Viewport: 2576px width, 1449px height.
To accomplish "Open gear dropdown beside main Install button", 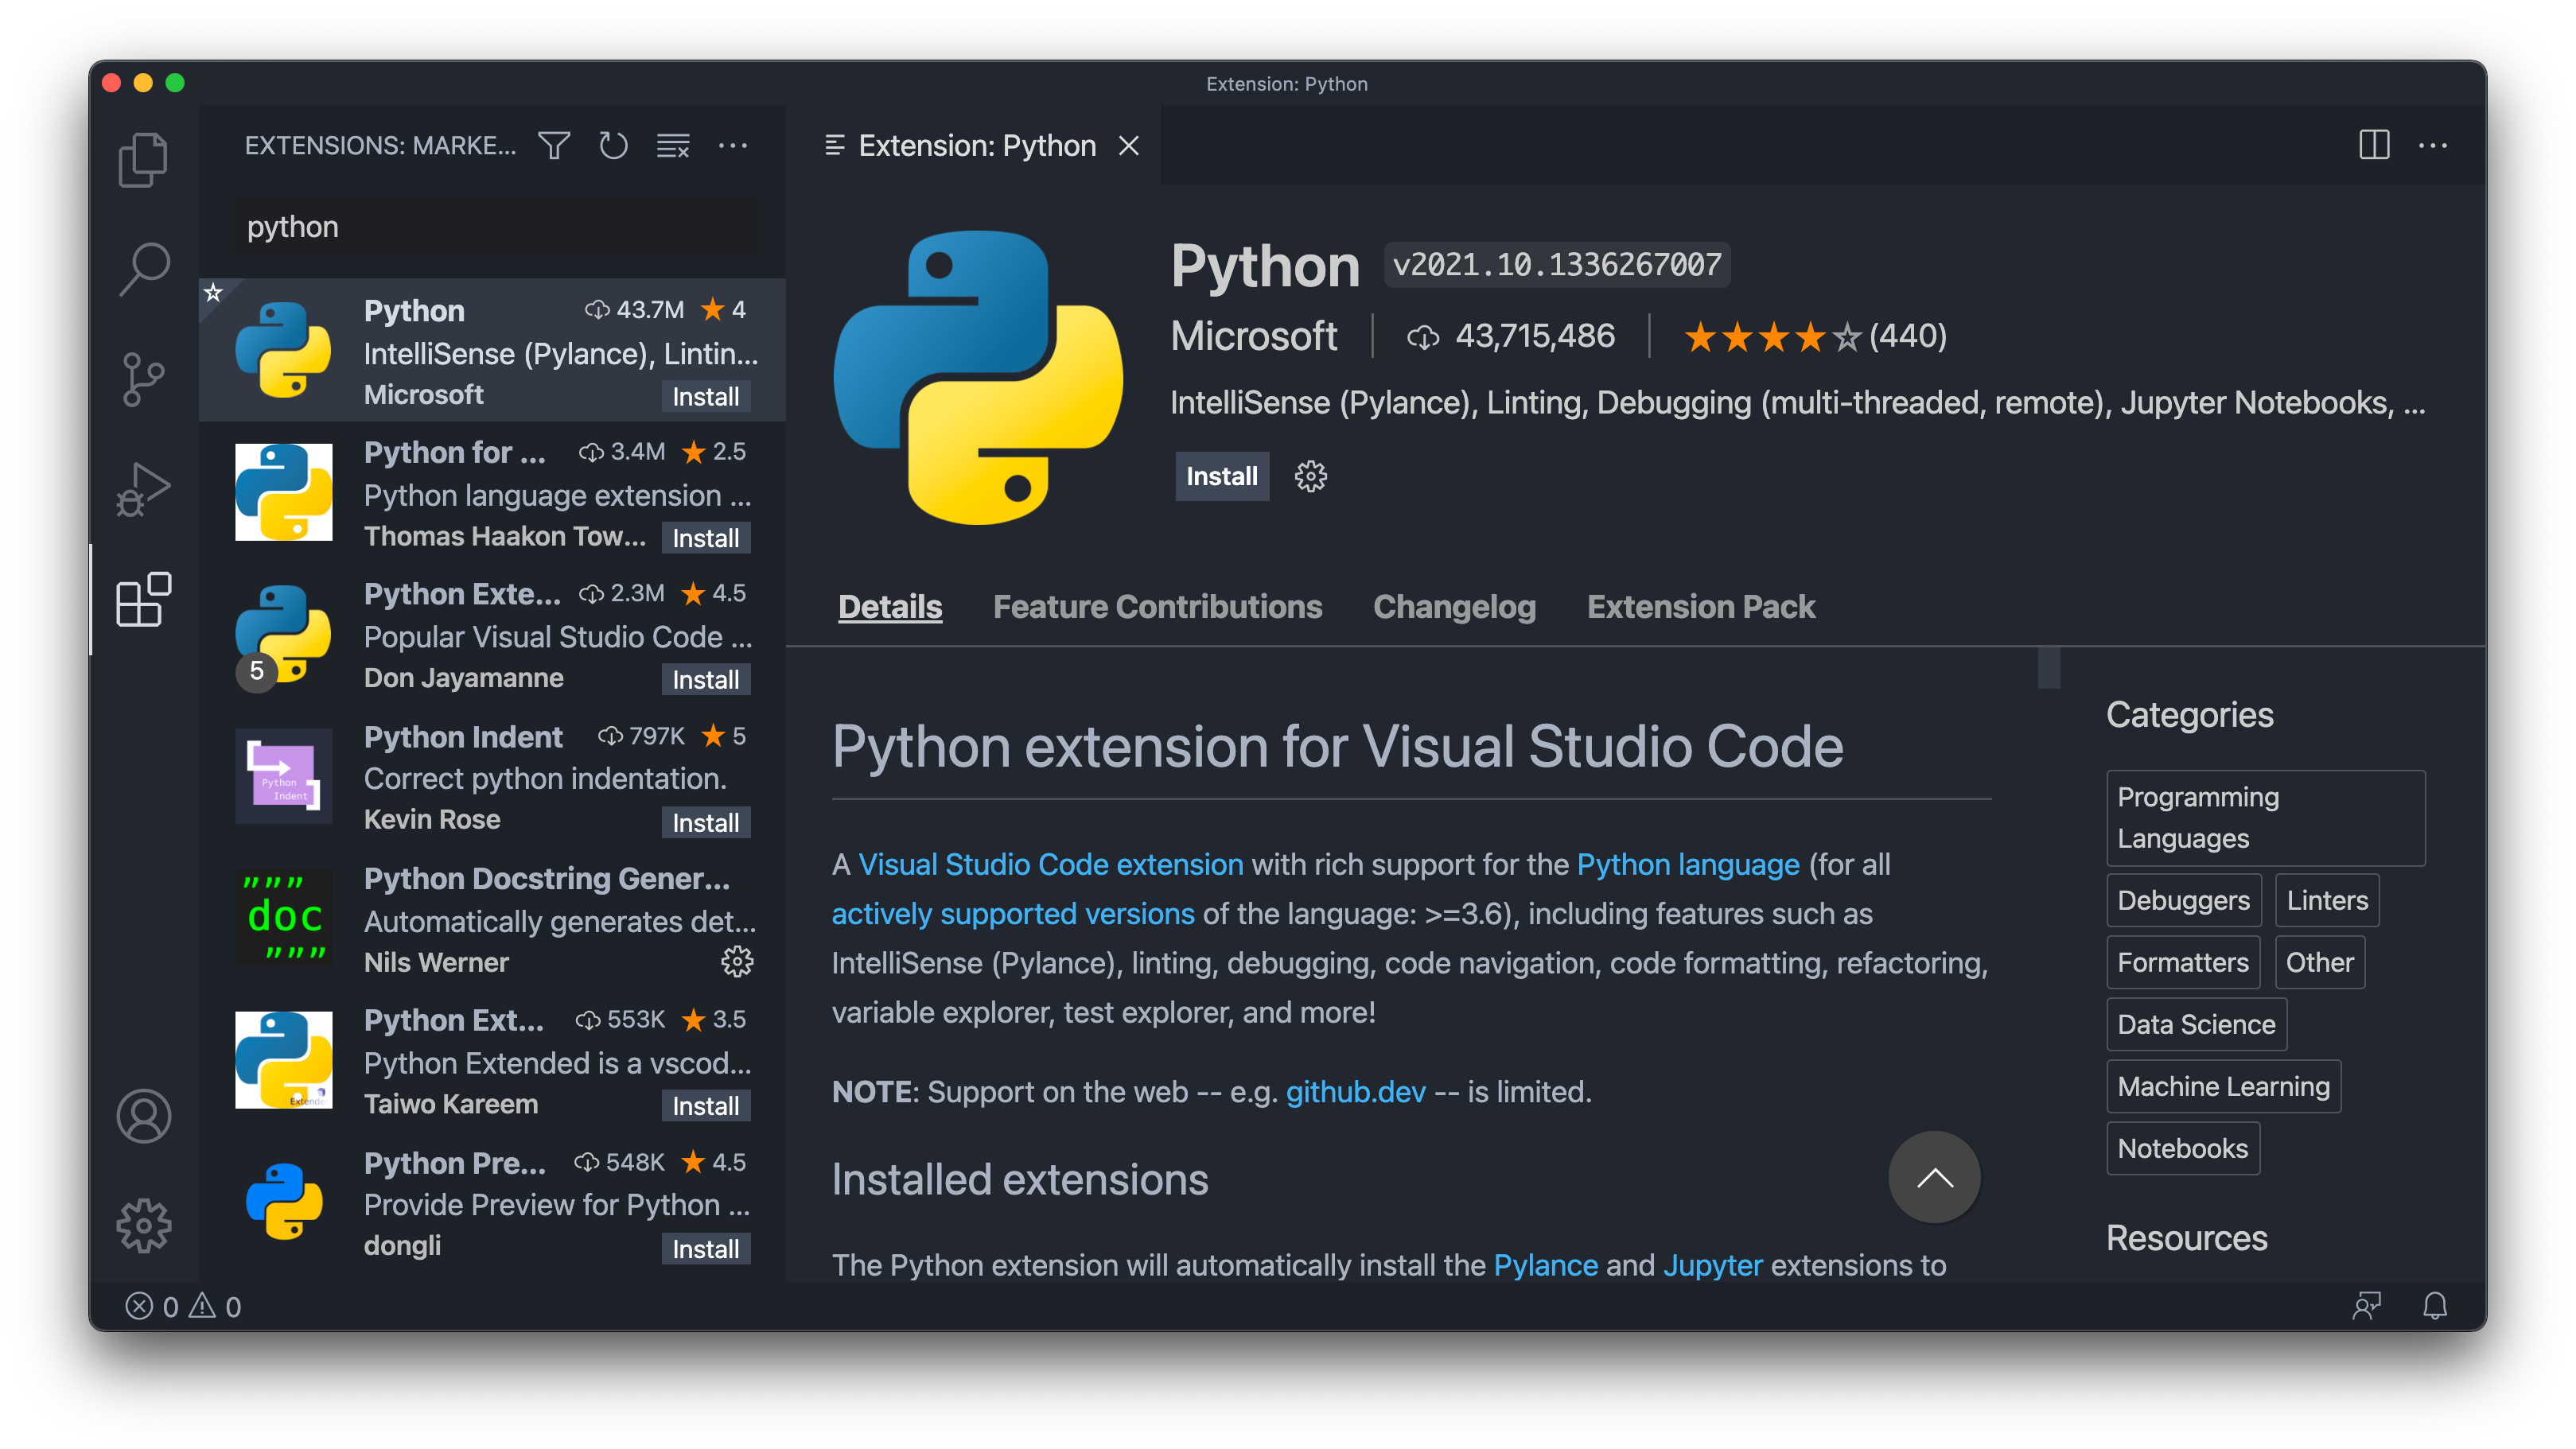I will [x=1310, y=476].
